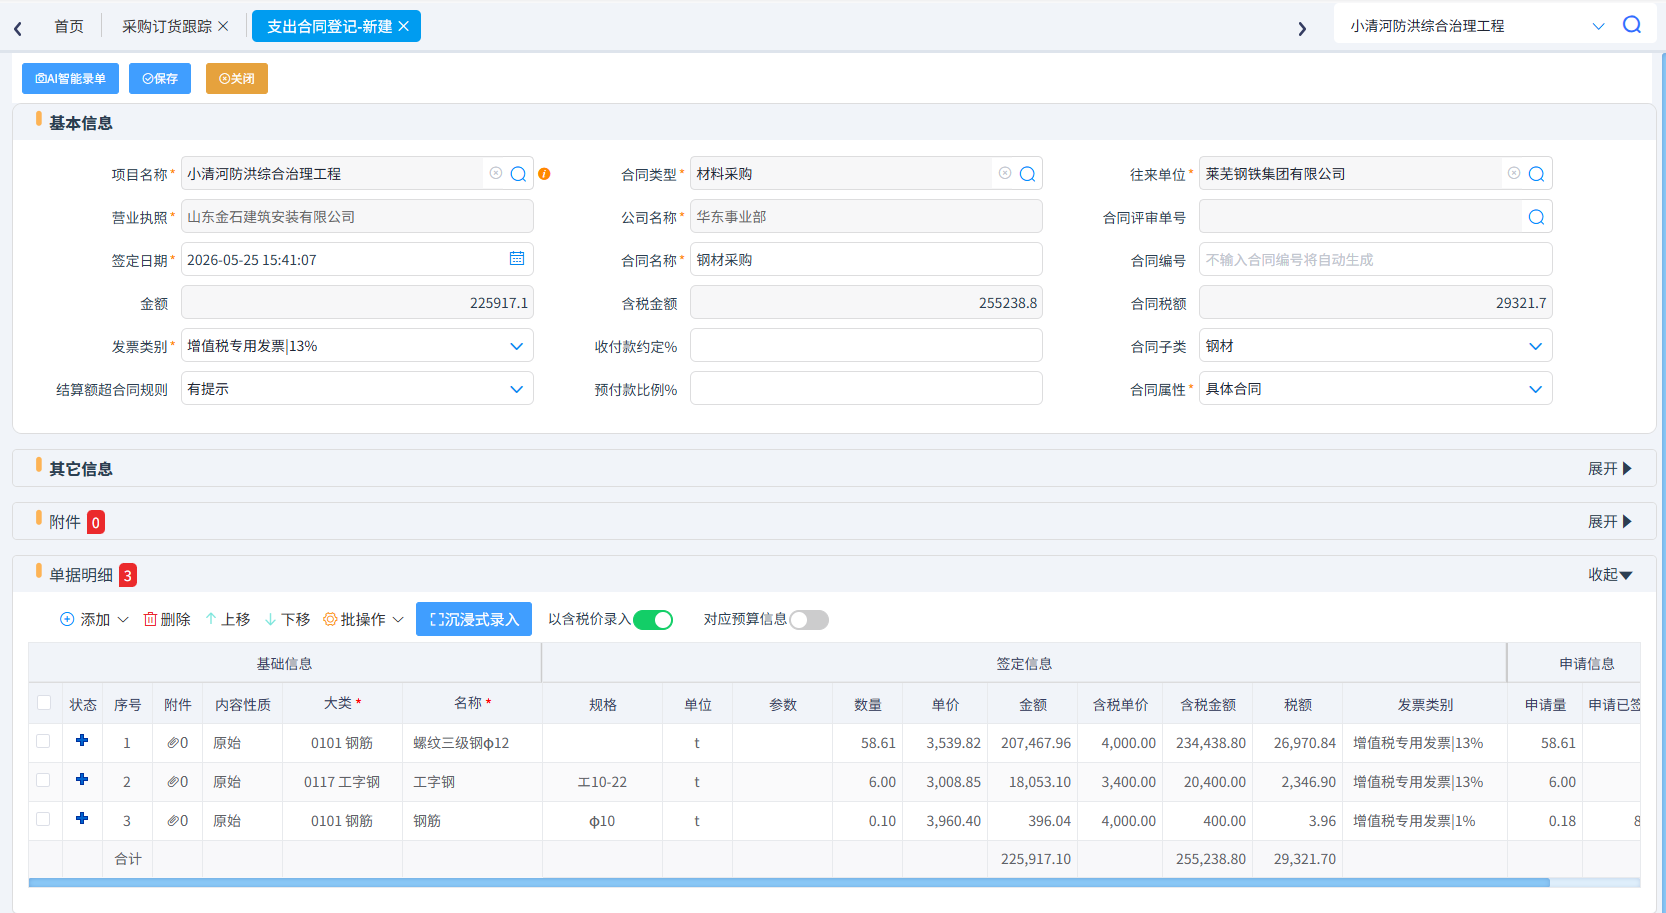
Task: Open search in 合同类型 field
Action: pos(1027,174)
